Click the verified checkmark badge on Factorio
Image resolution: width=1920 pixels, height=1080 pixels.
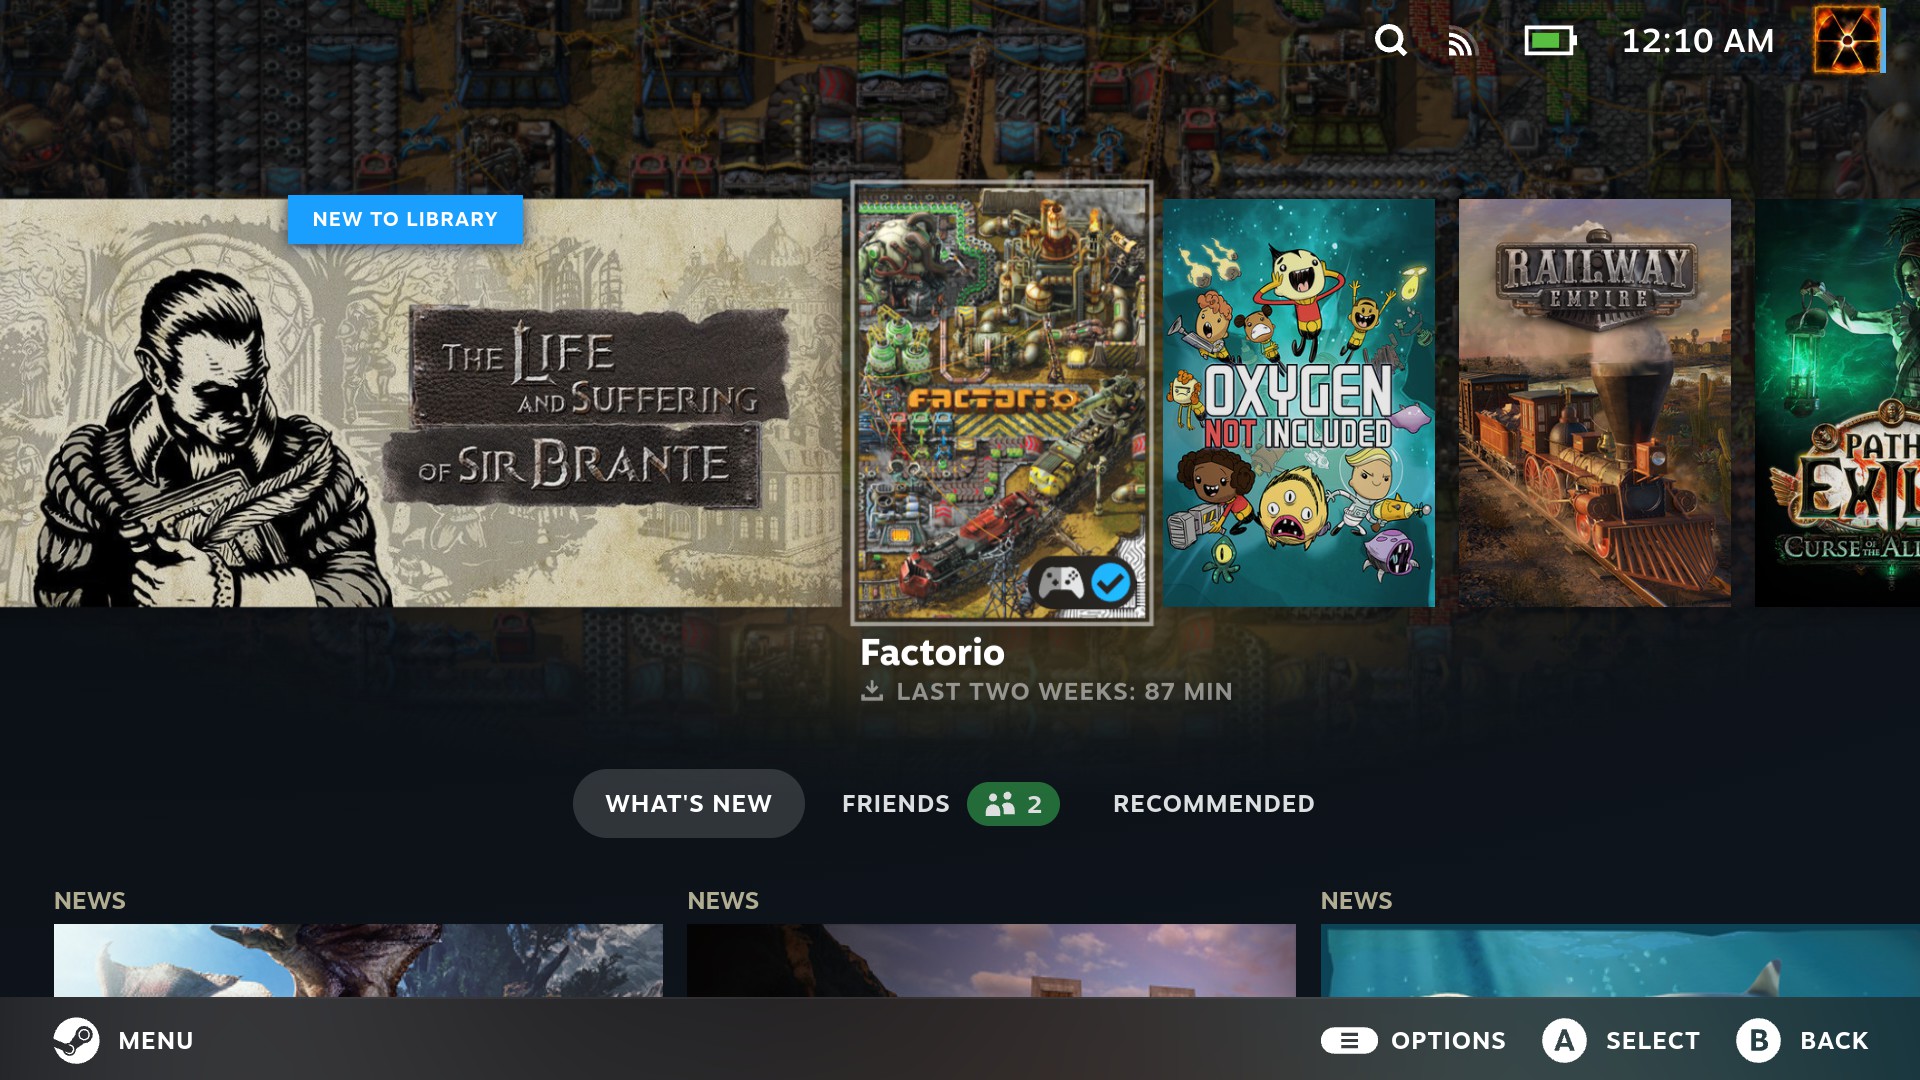pyautogui.click(x=1110, y=582)
